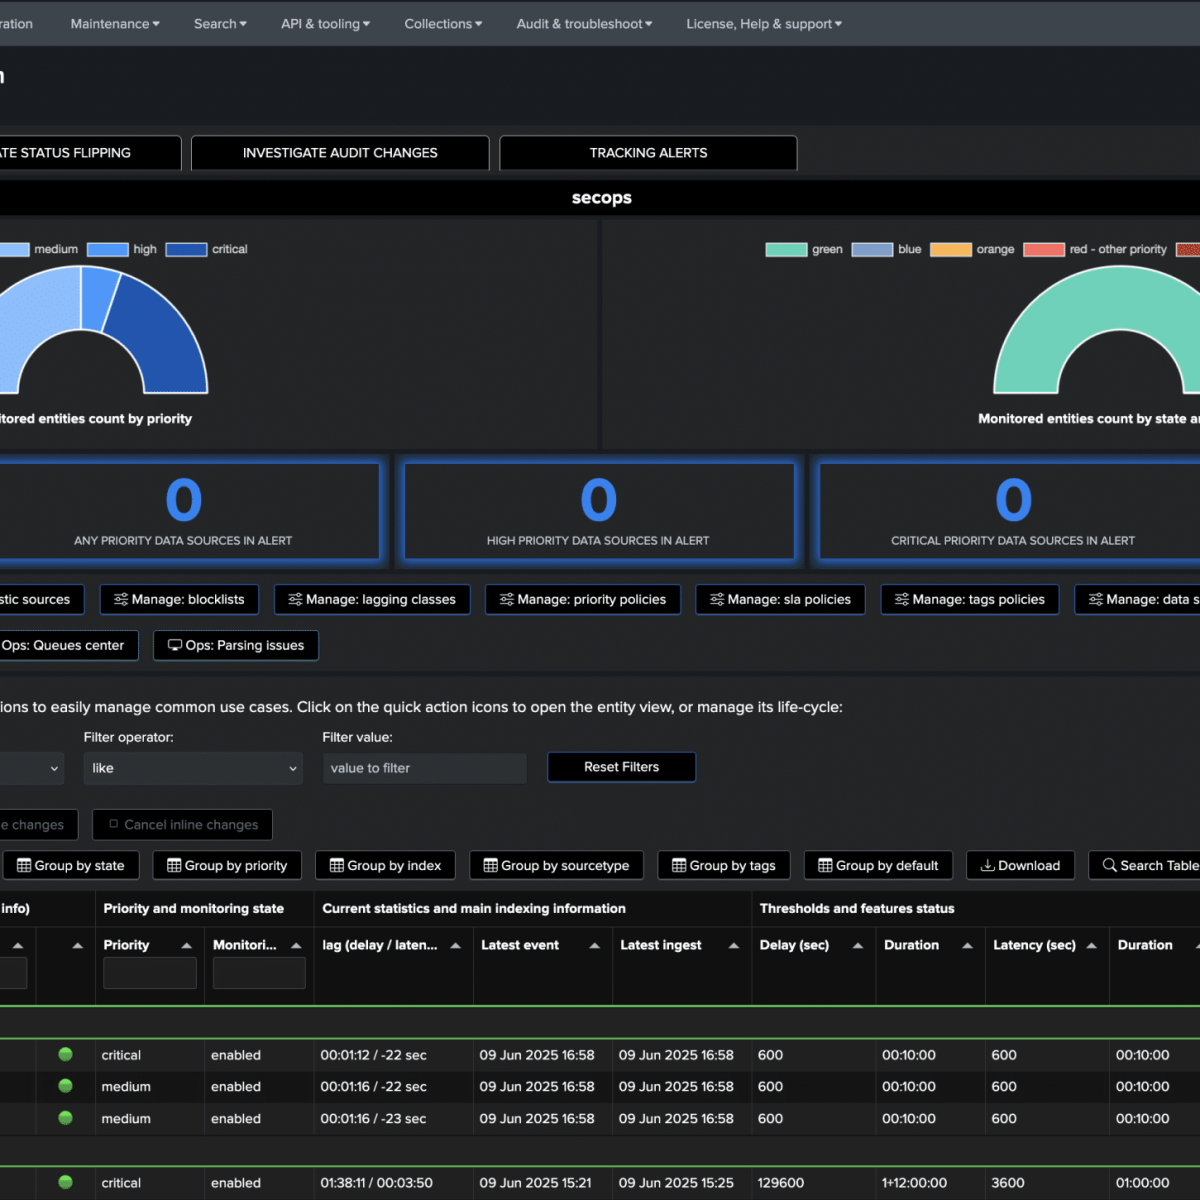Open the API & tooling menu
This screenshot has height=1200, width=1200.
[x=325, y=24]
